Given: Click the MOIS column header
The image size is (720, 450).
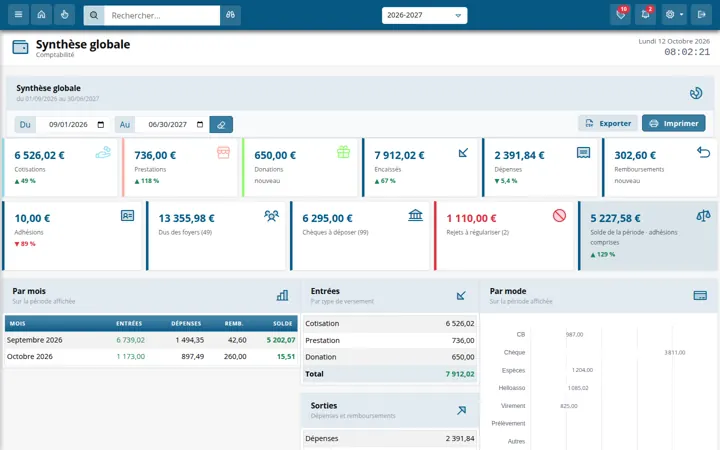Looking at the screenshot, I should (x=17, y=323).
